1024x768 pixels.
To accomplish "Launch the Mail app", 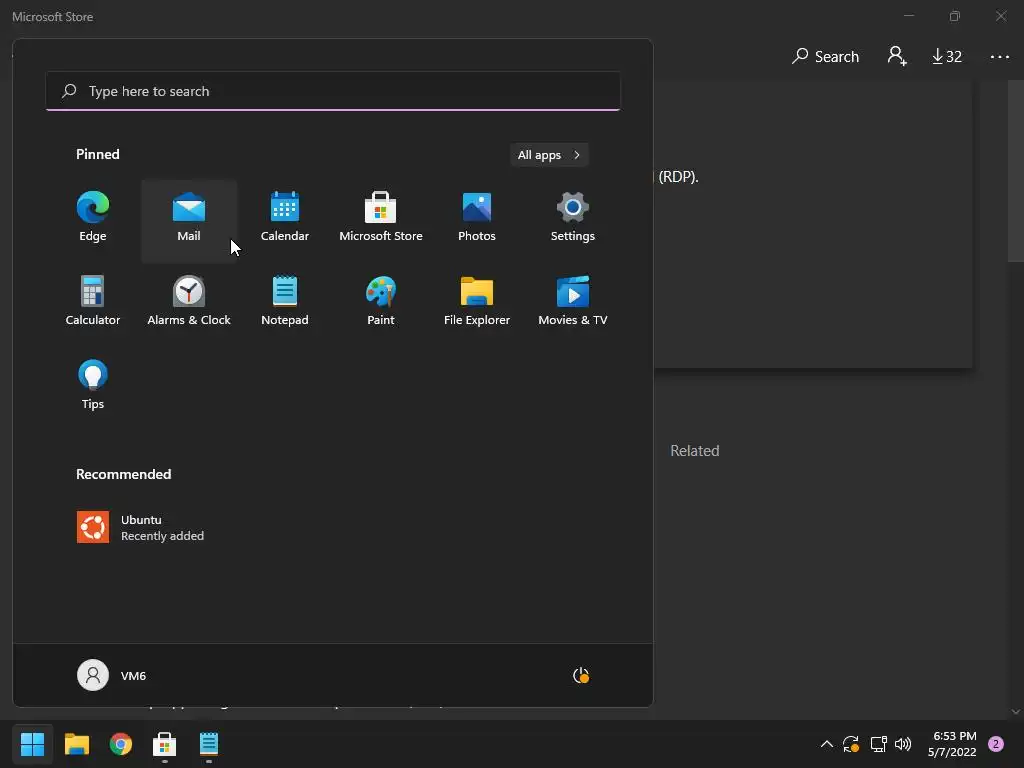I will (x=189, y=219).
